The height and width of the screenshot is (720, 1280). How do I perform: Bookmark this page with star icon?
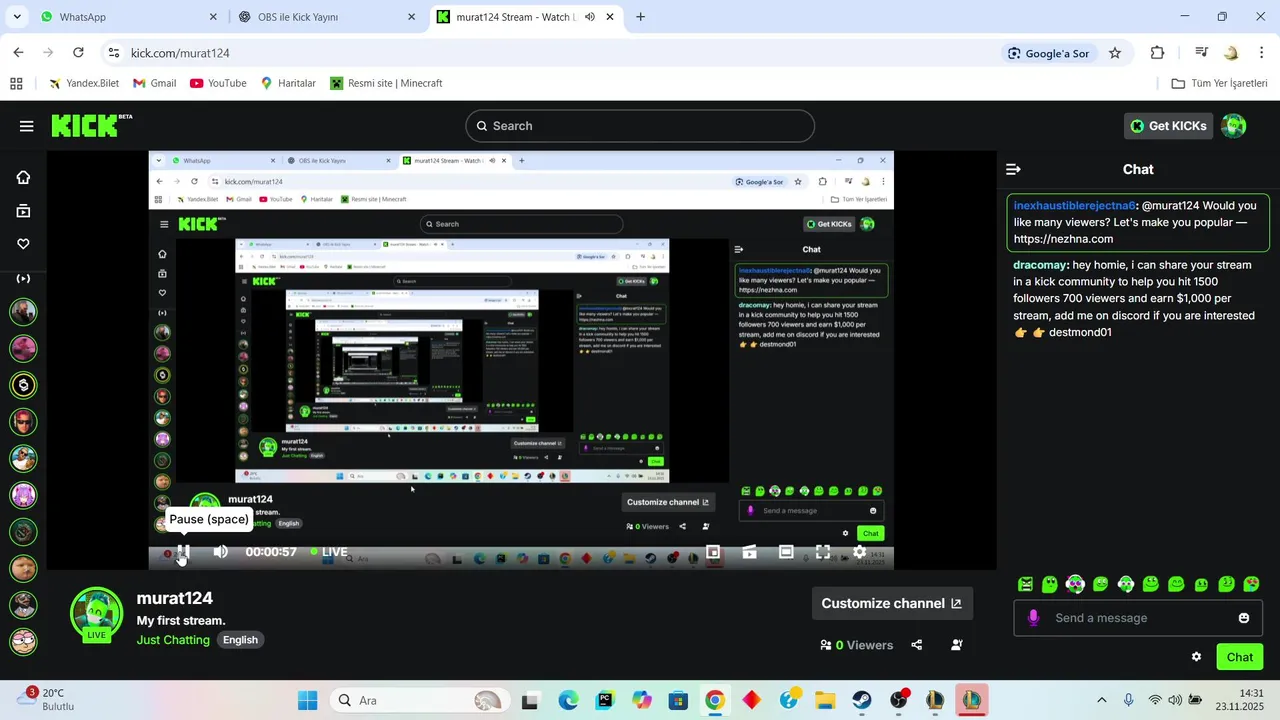[1115, 53]
